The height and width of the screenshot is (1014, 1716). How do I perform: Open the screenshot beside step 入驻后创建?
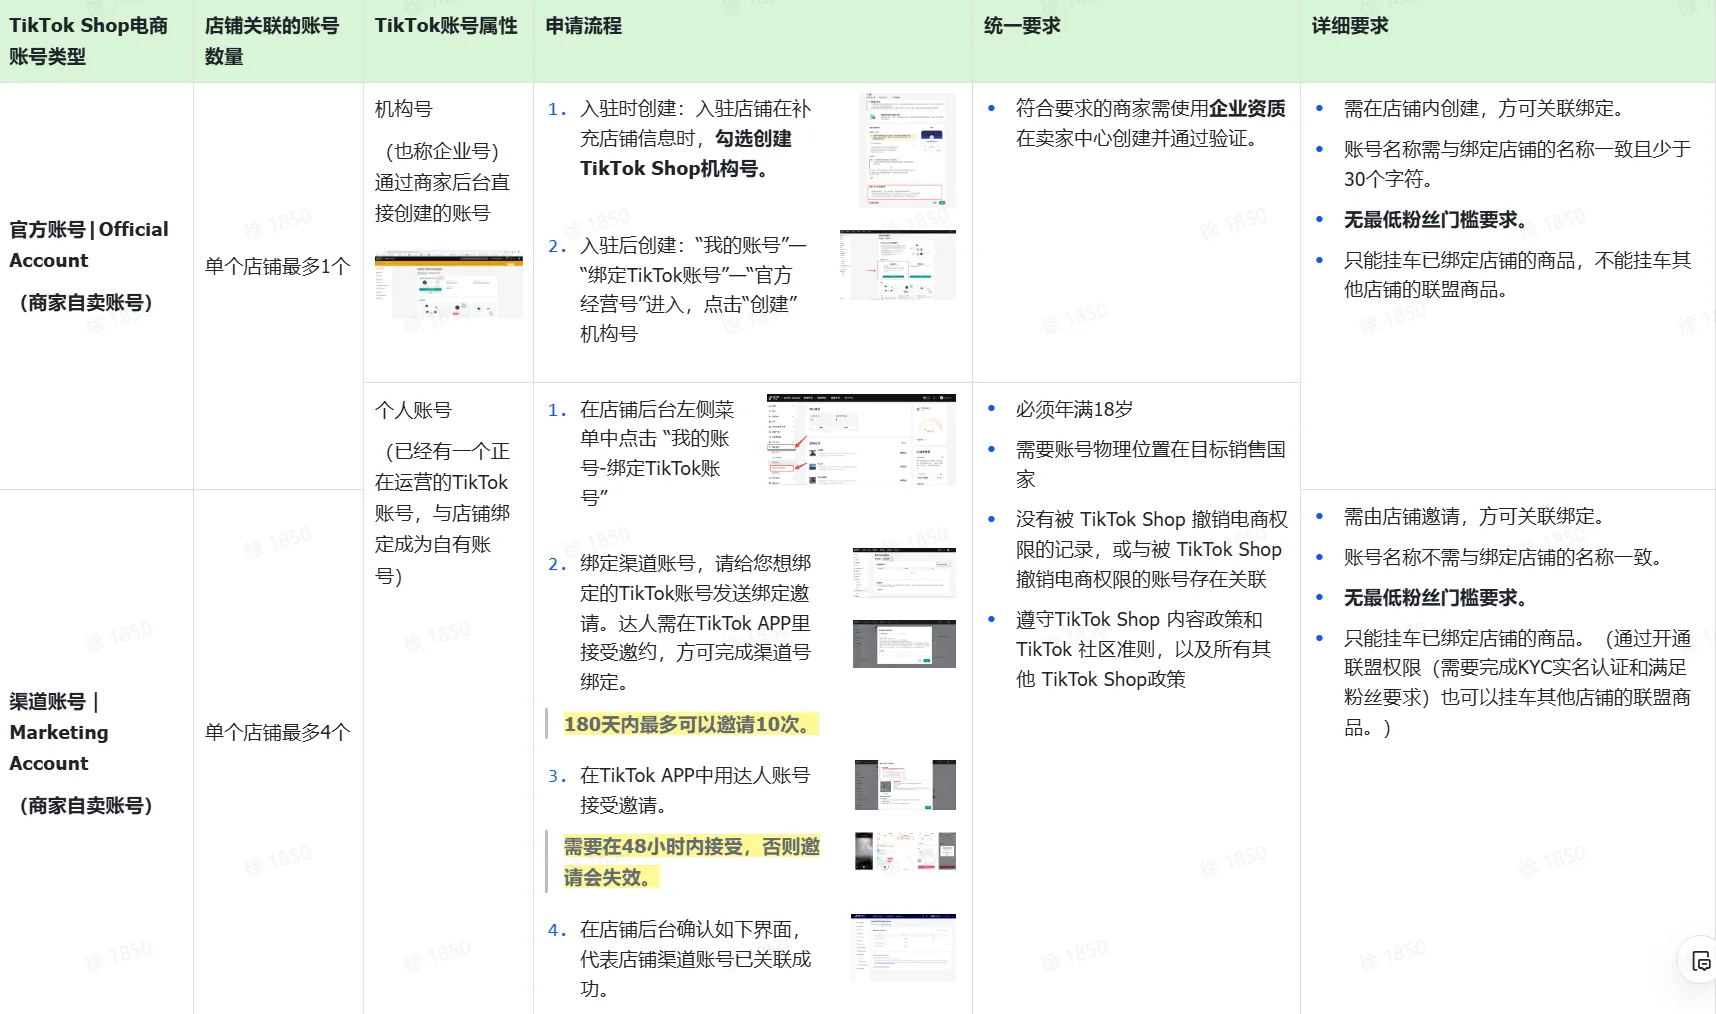pos(898,265)
